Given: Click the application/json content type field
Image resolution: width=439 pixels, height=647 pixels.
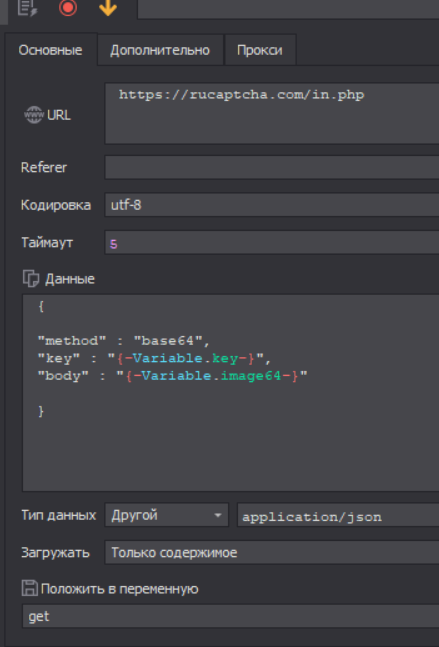Looking at the screenshot, I should (x=338, y=515).
